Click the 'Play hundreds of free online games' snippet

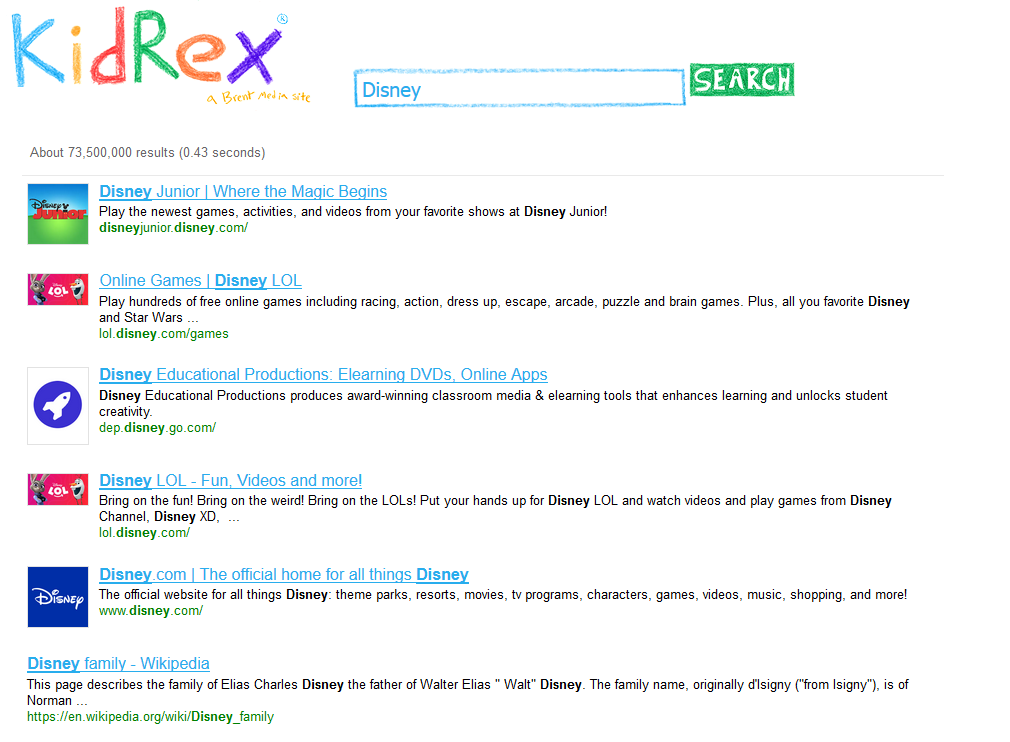pyautogui.click(x=504, y=310)
